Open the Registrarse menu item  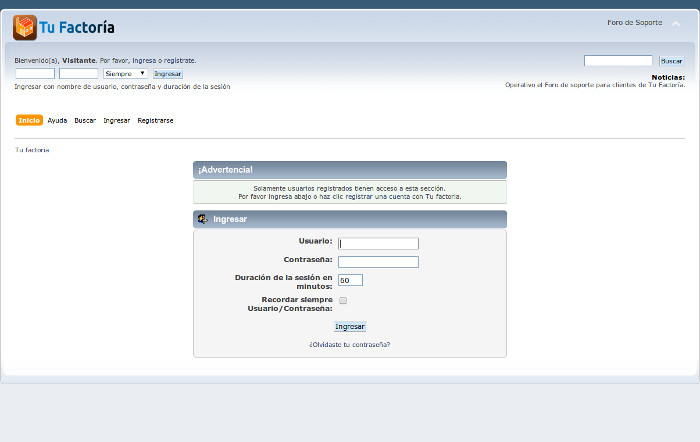[x=155, y=120]
